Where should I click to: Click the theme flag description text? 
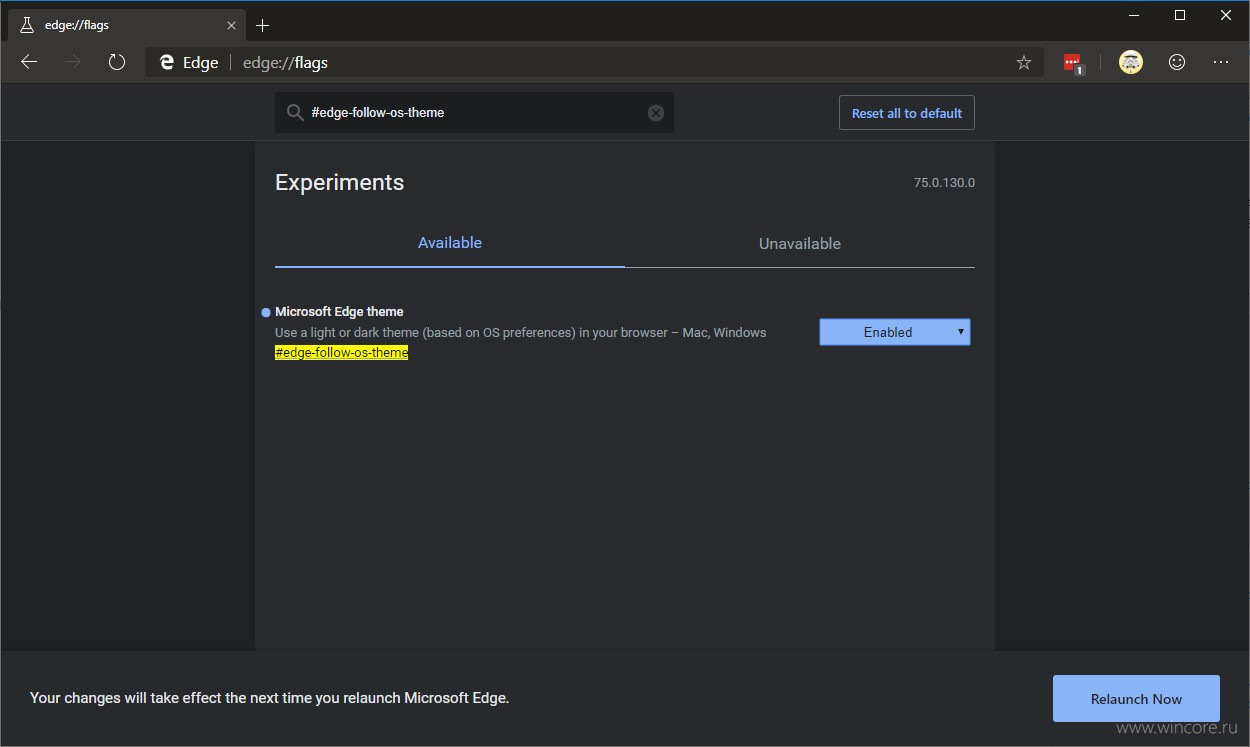(521, 333)
